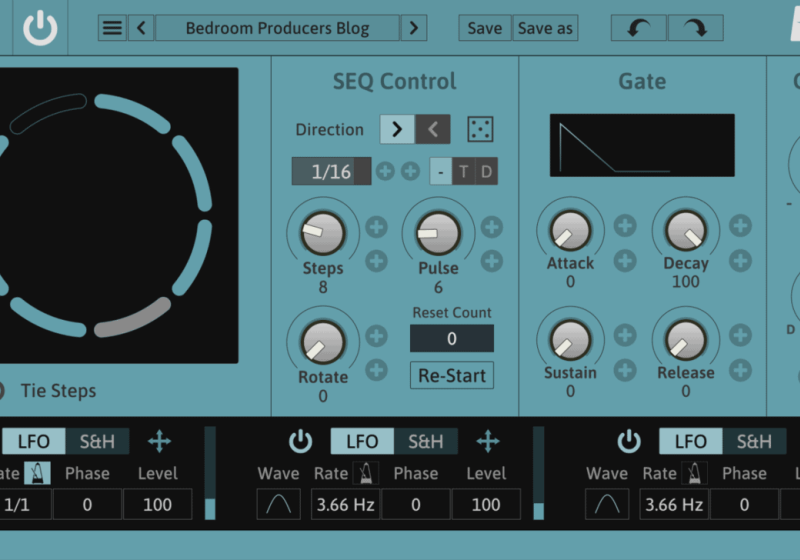Click the dice randomize direction icon

[x=481, y=129]
